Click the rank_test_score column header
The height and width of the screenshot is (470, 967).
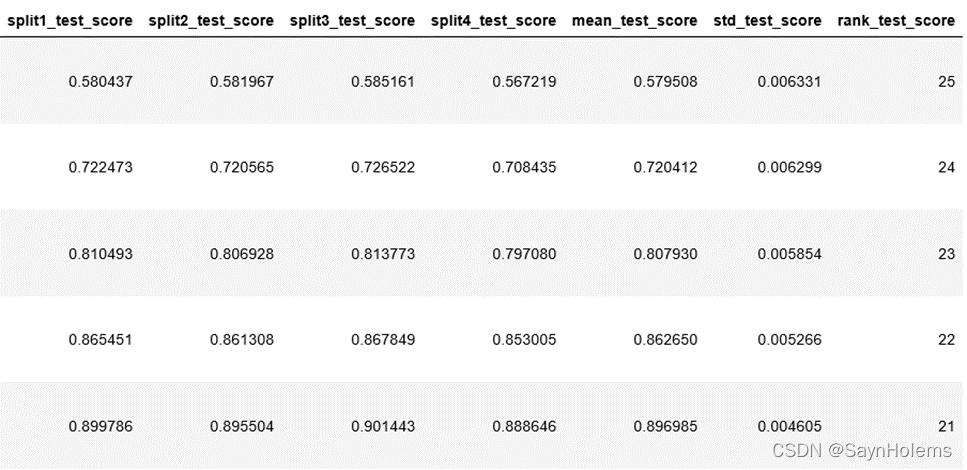click(x=896, y=21)
